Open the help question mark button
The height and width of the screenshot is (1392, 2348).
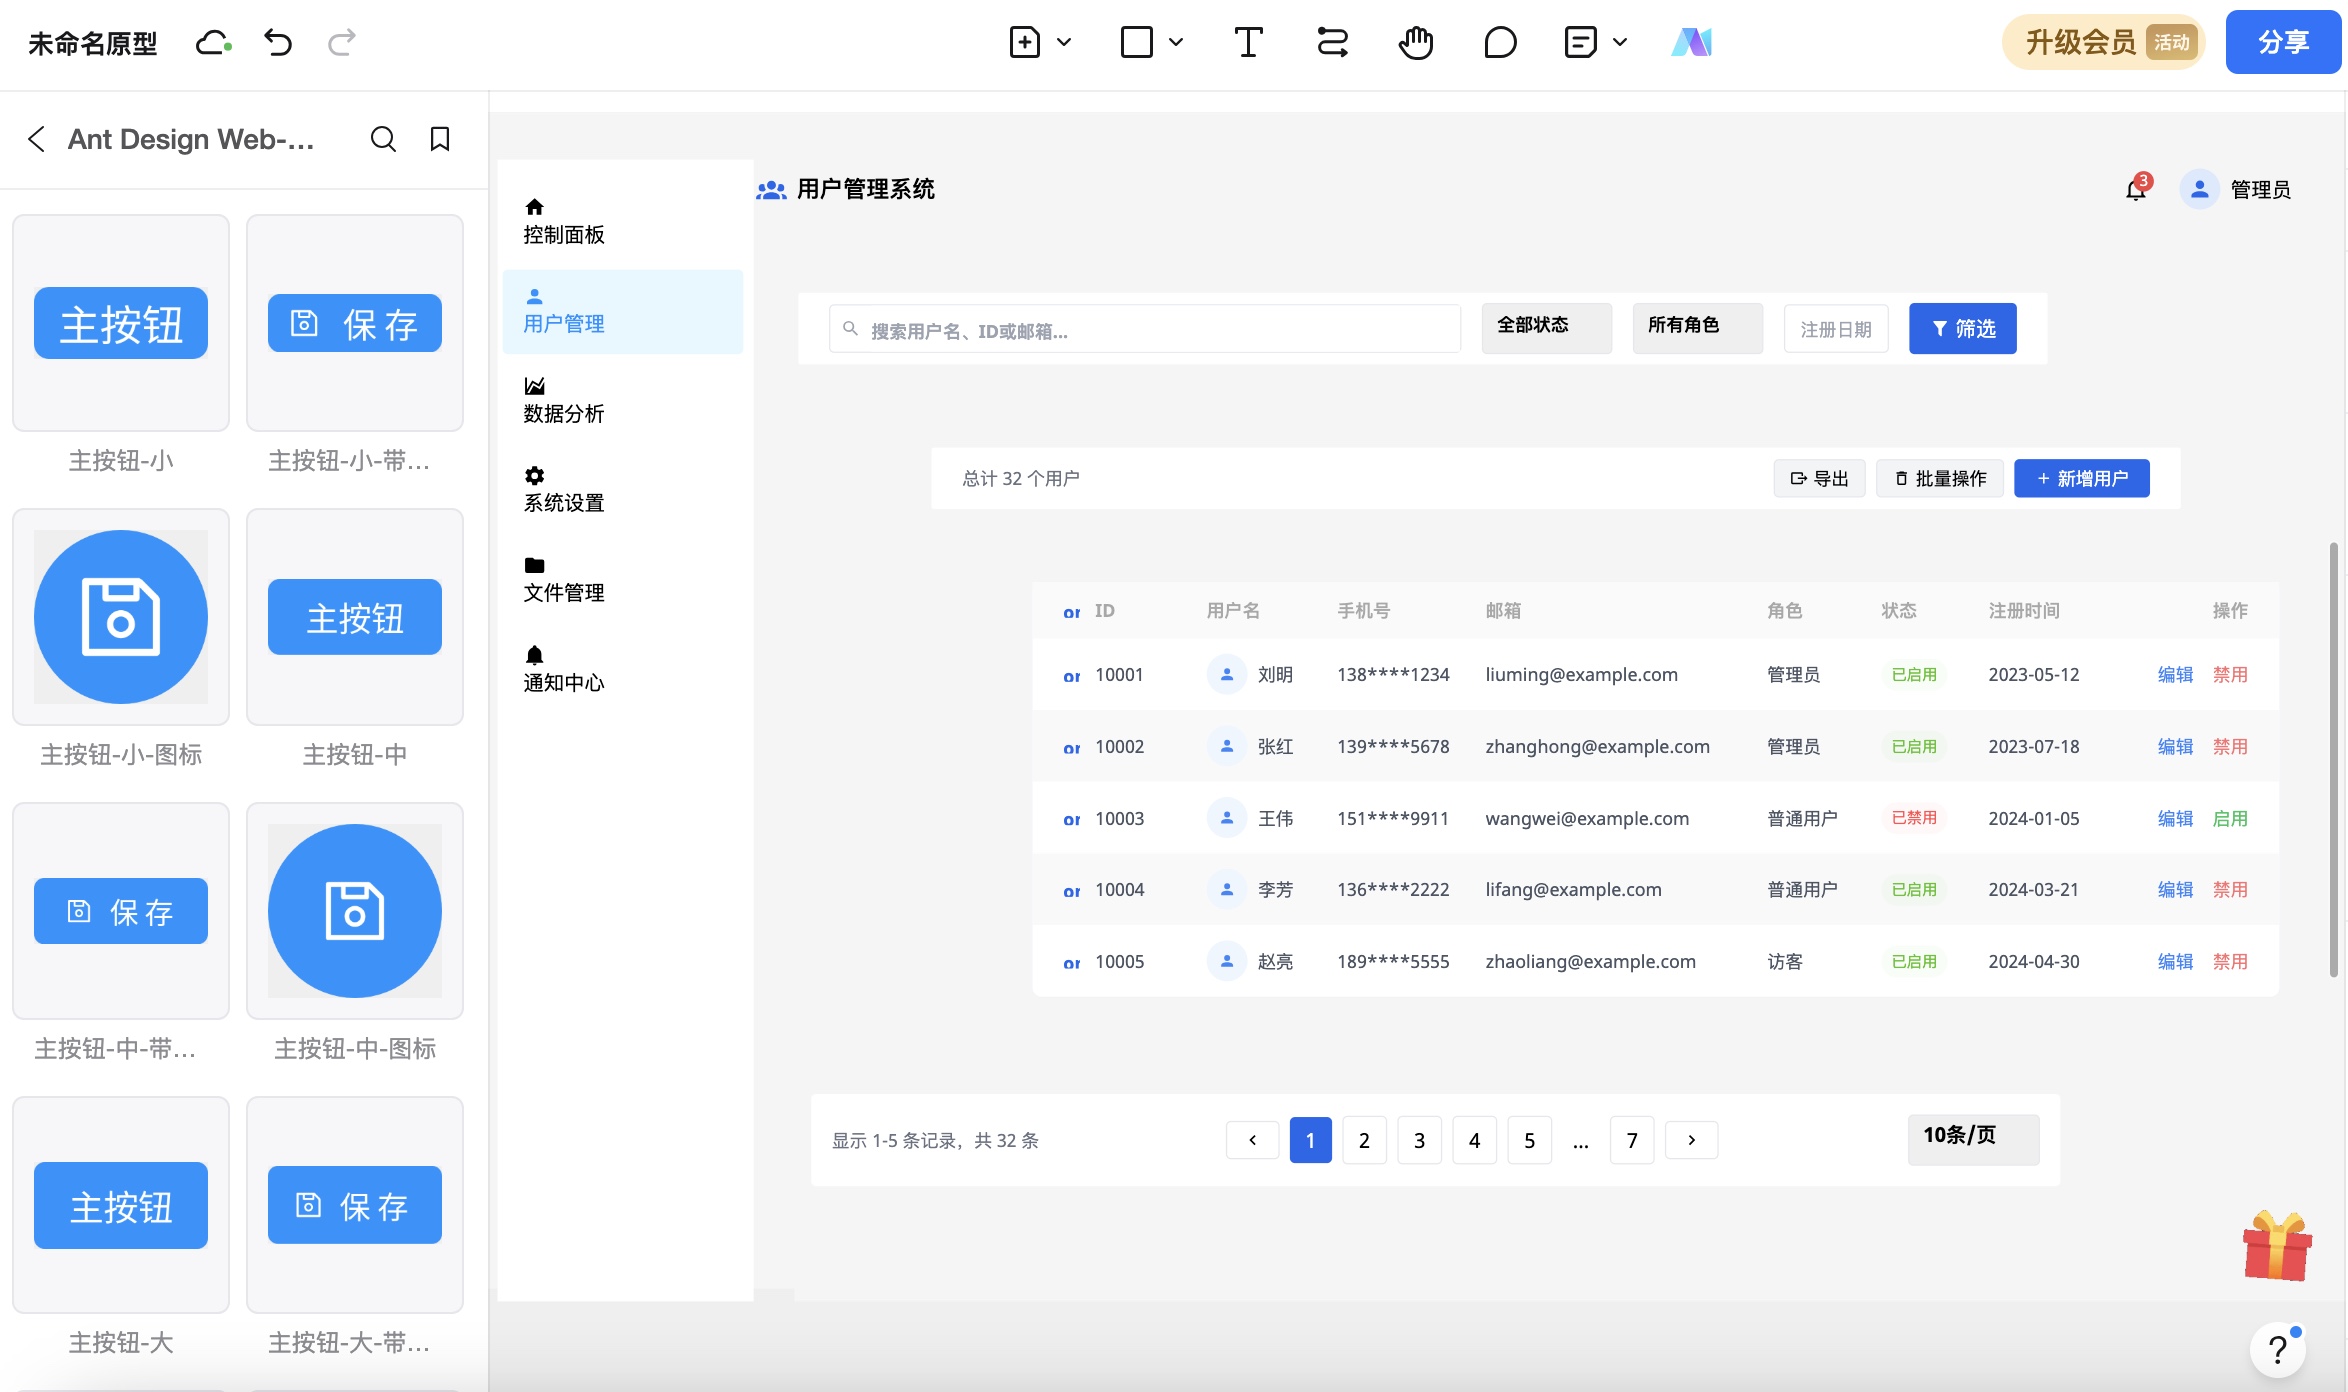coord(2278,1350)
